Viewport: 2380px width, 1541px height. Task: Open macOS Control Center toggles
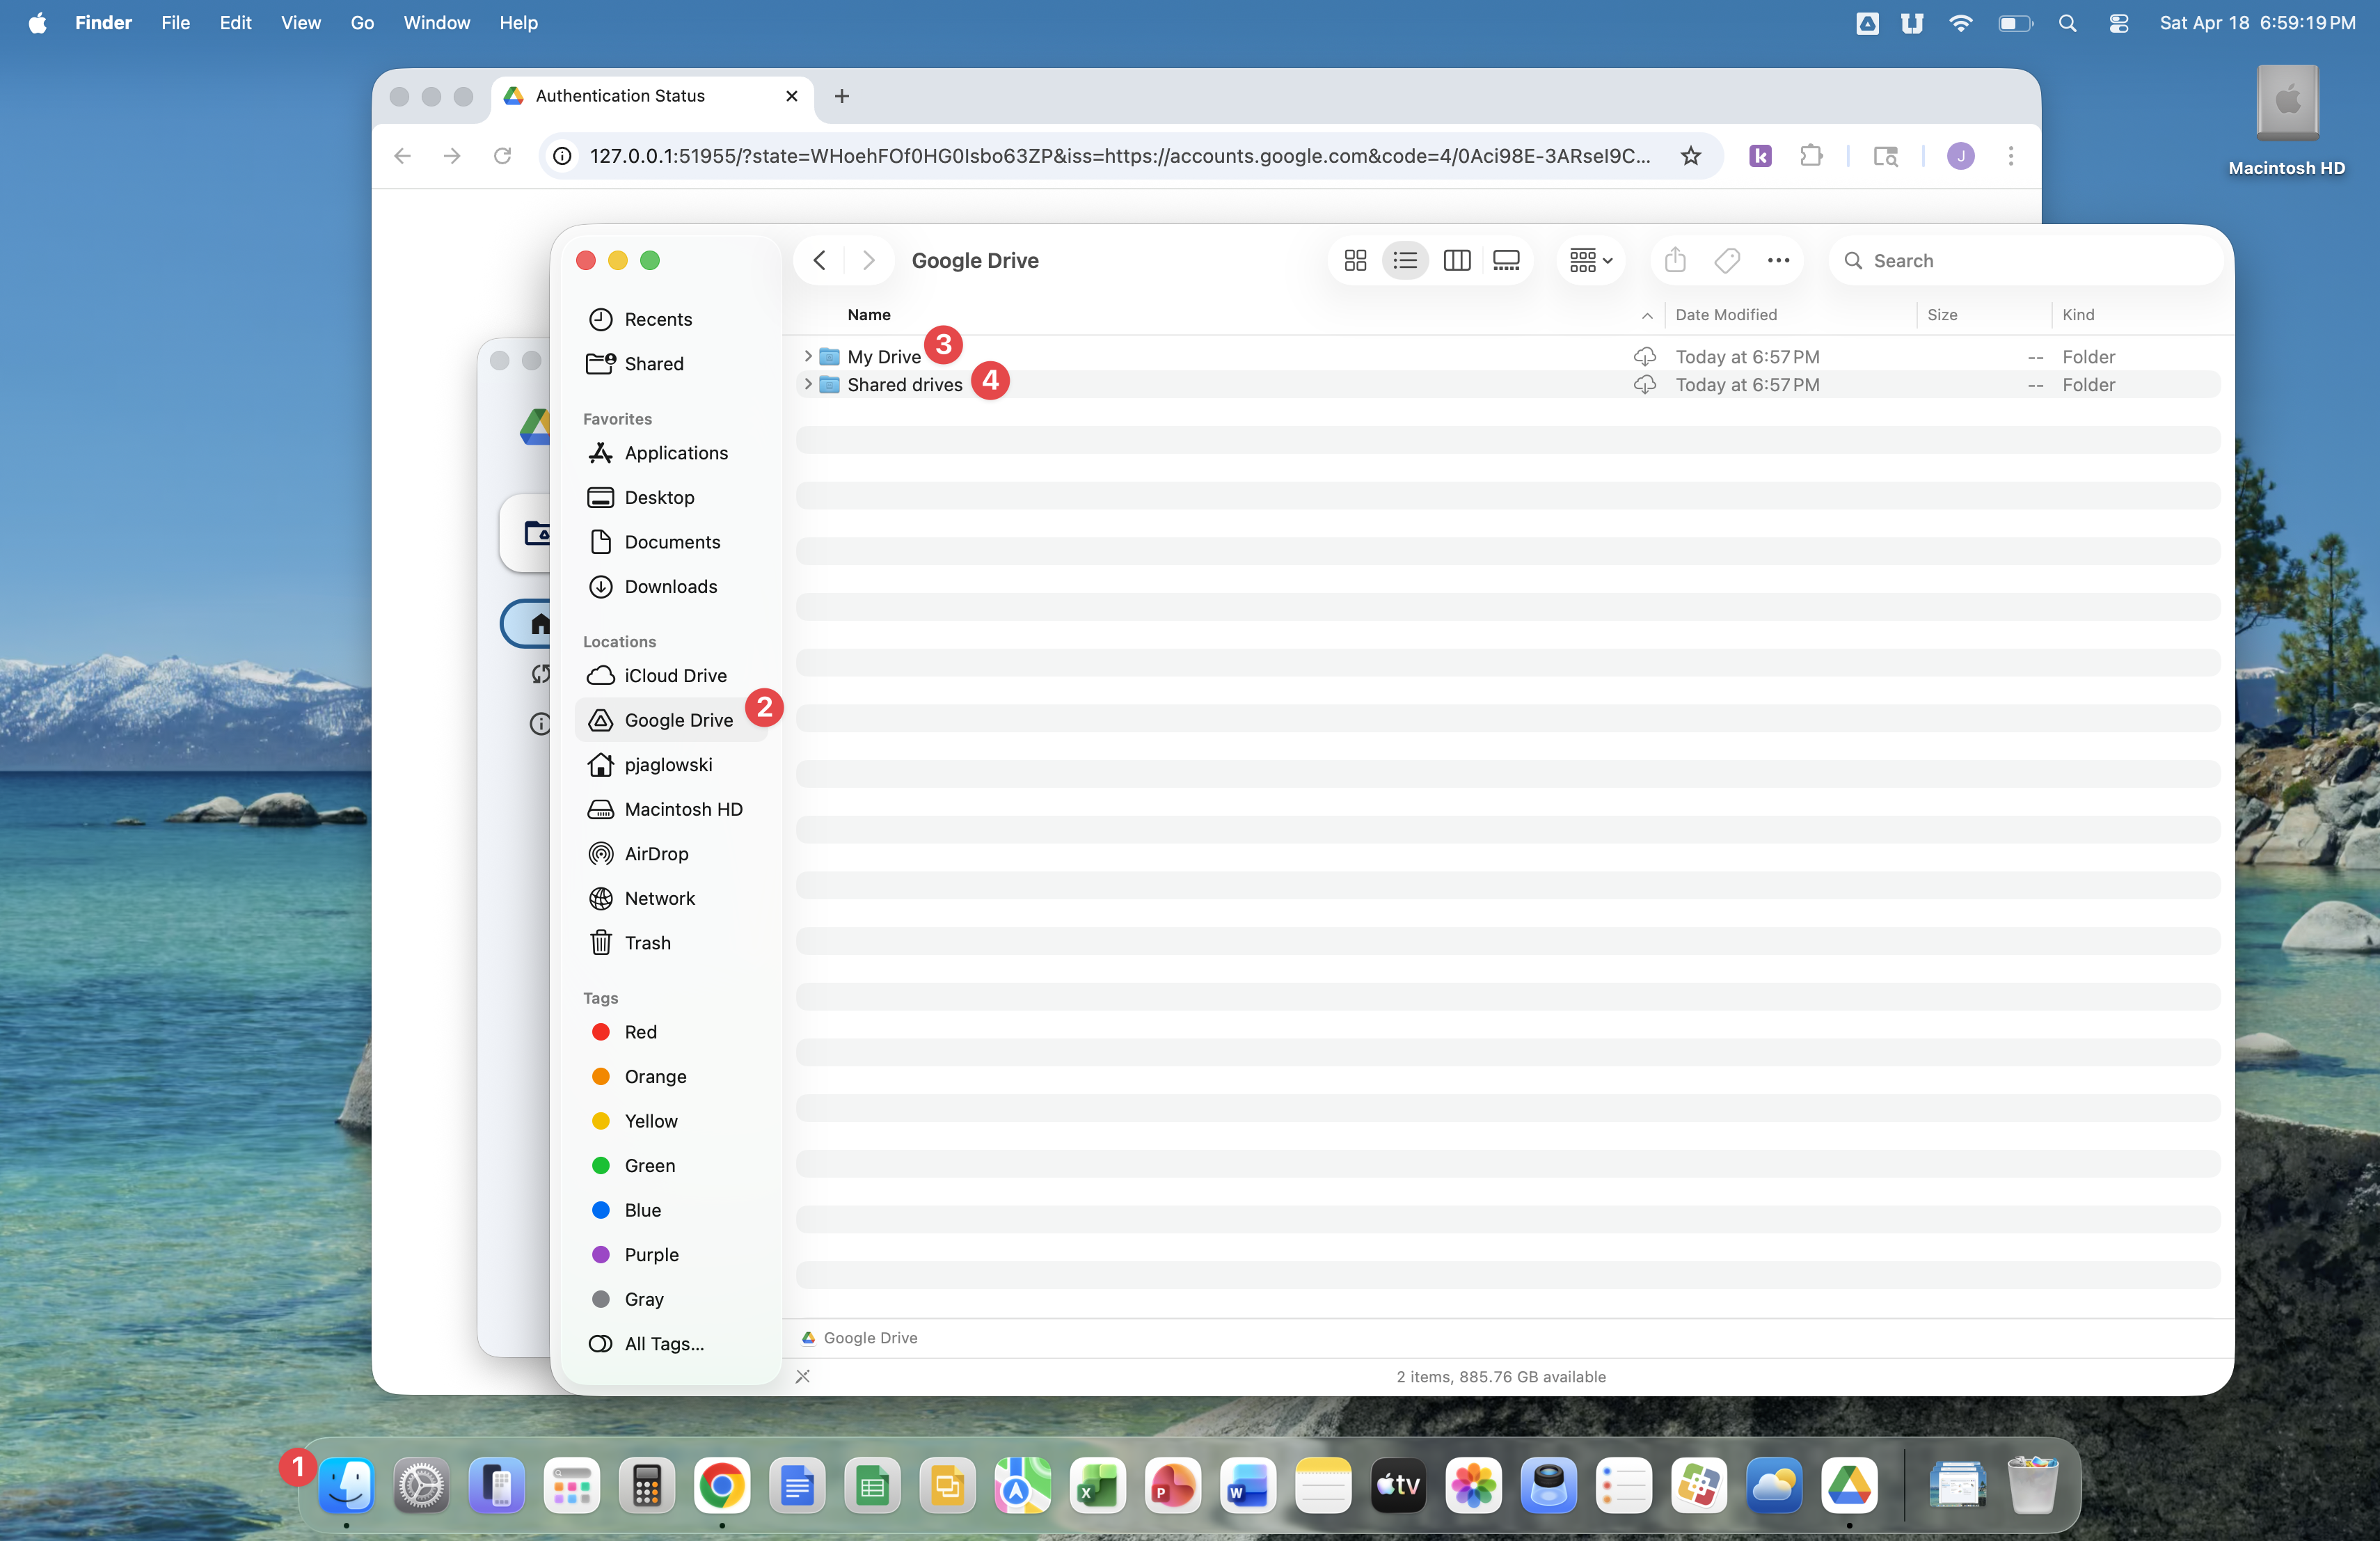[2118, 23]
